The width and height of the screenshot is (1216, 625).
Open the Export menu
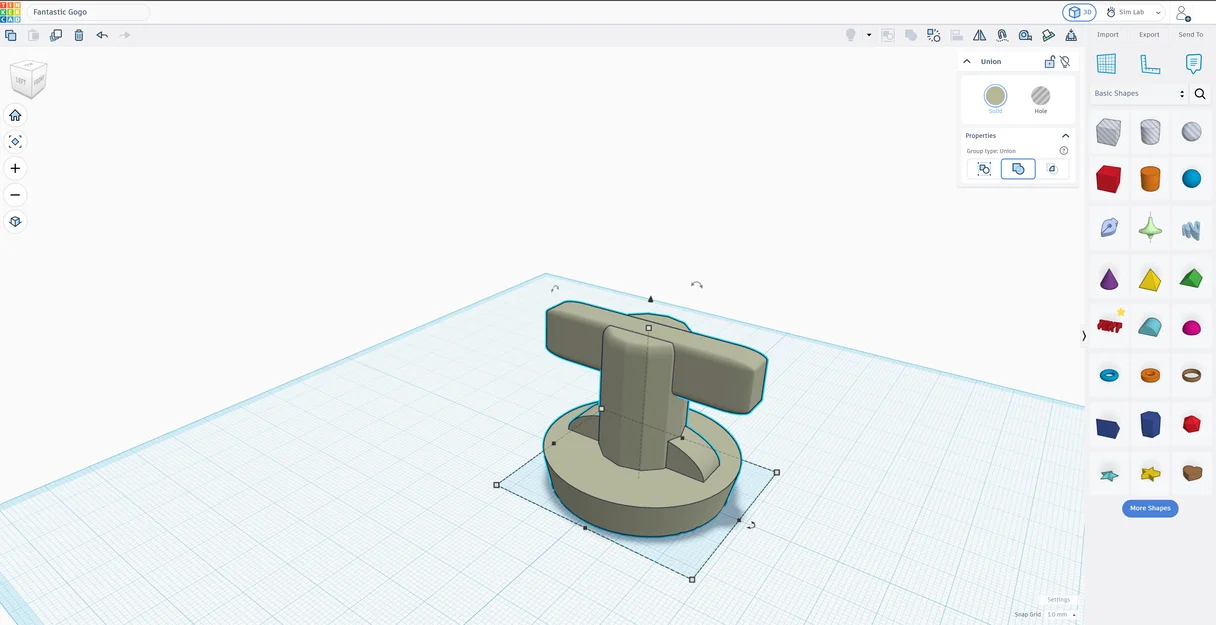click(x=1149, y=35)
